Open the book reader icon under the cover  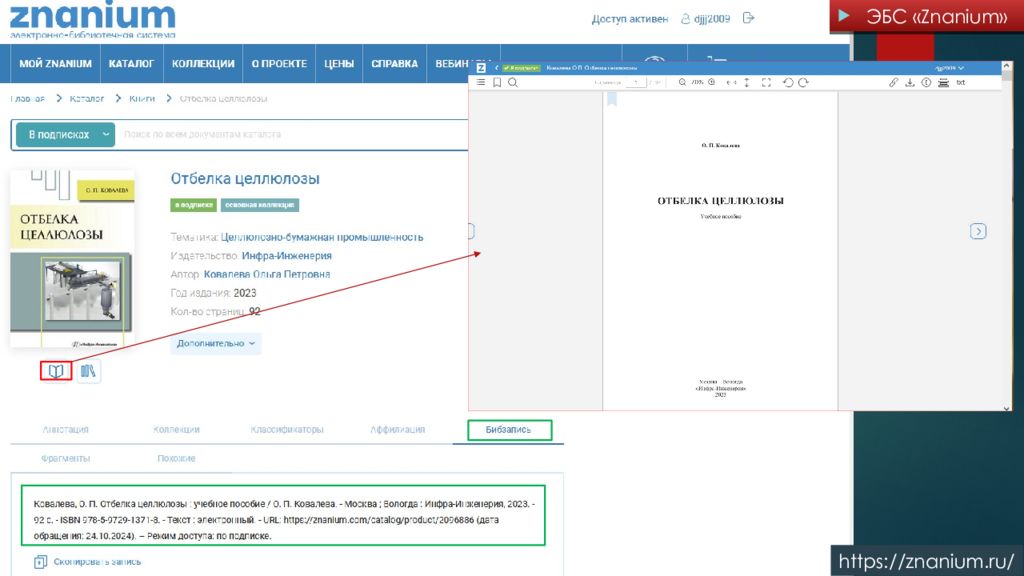(56, 371)
